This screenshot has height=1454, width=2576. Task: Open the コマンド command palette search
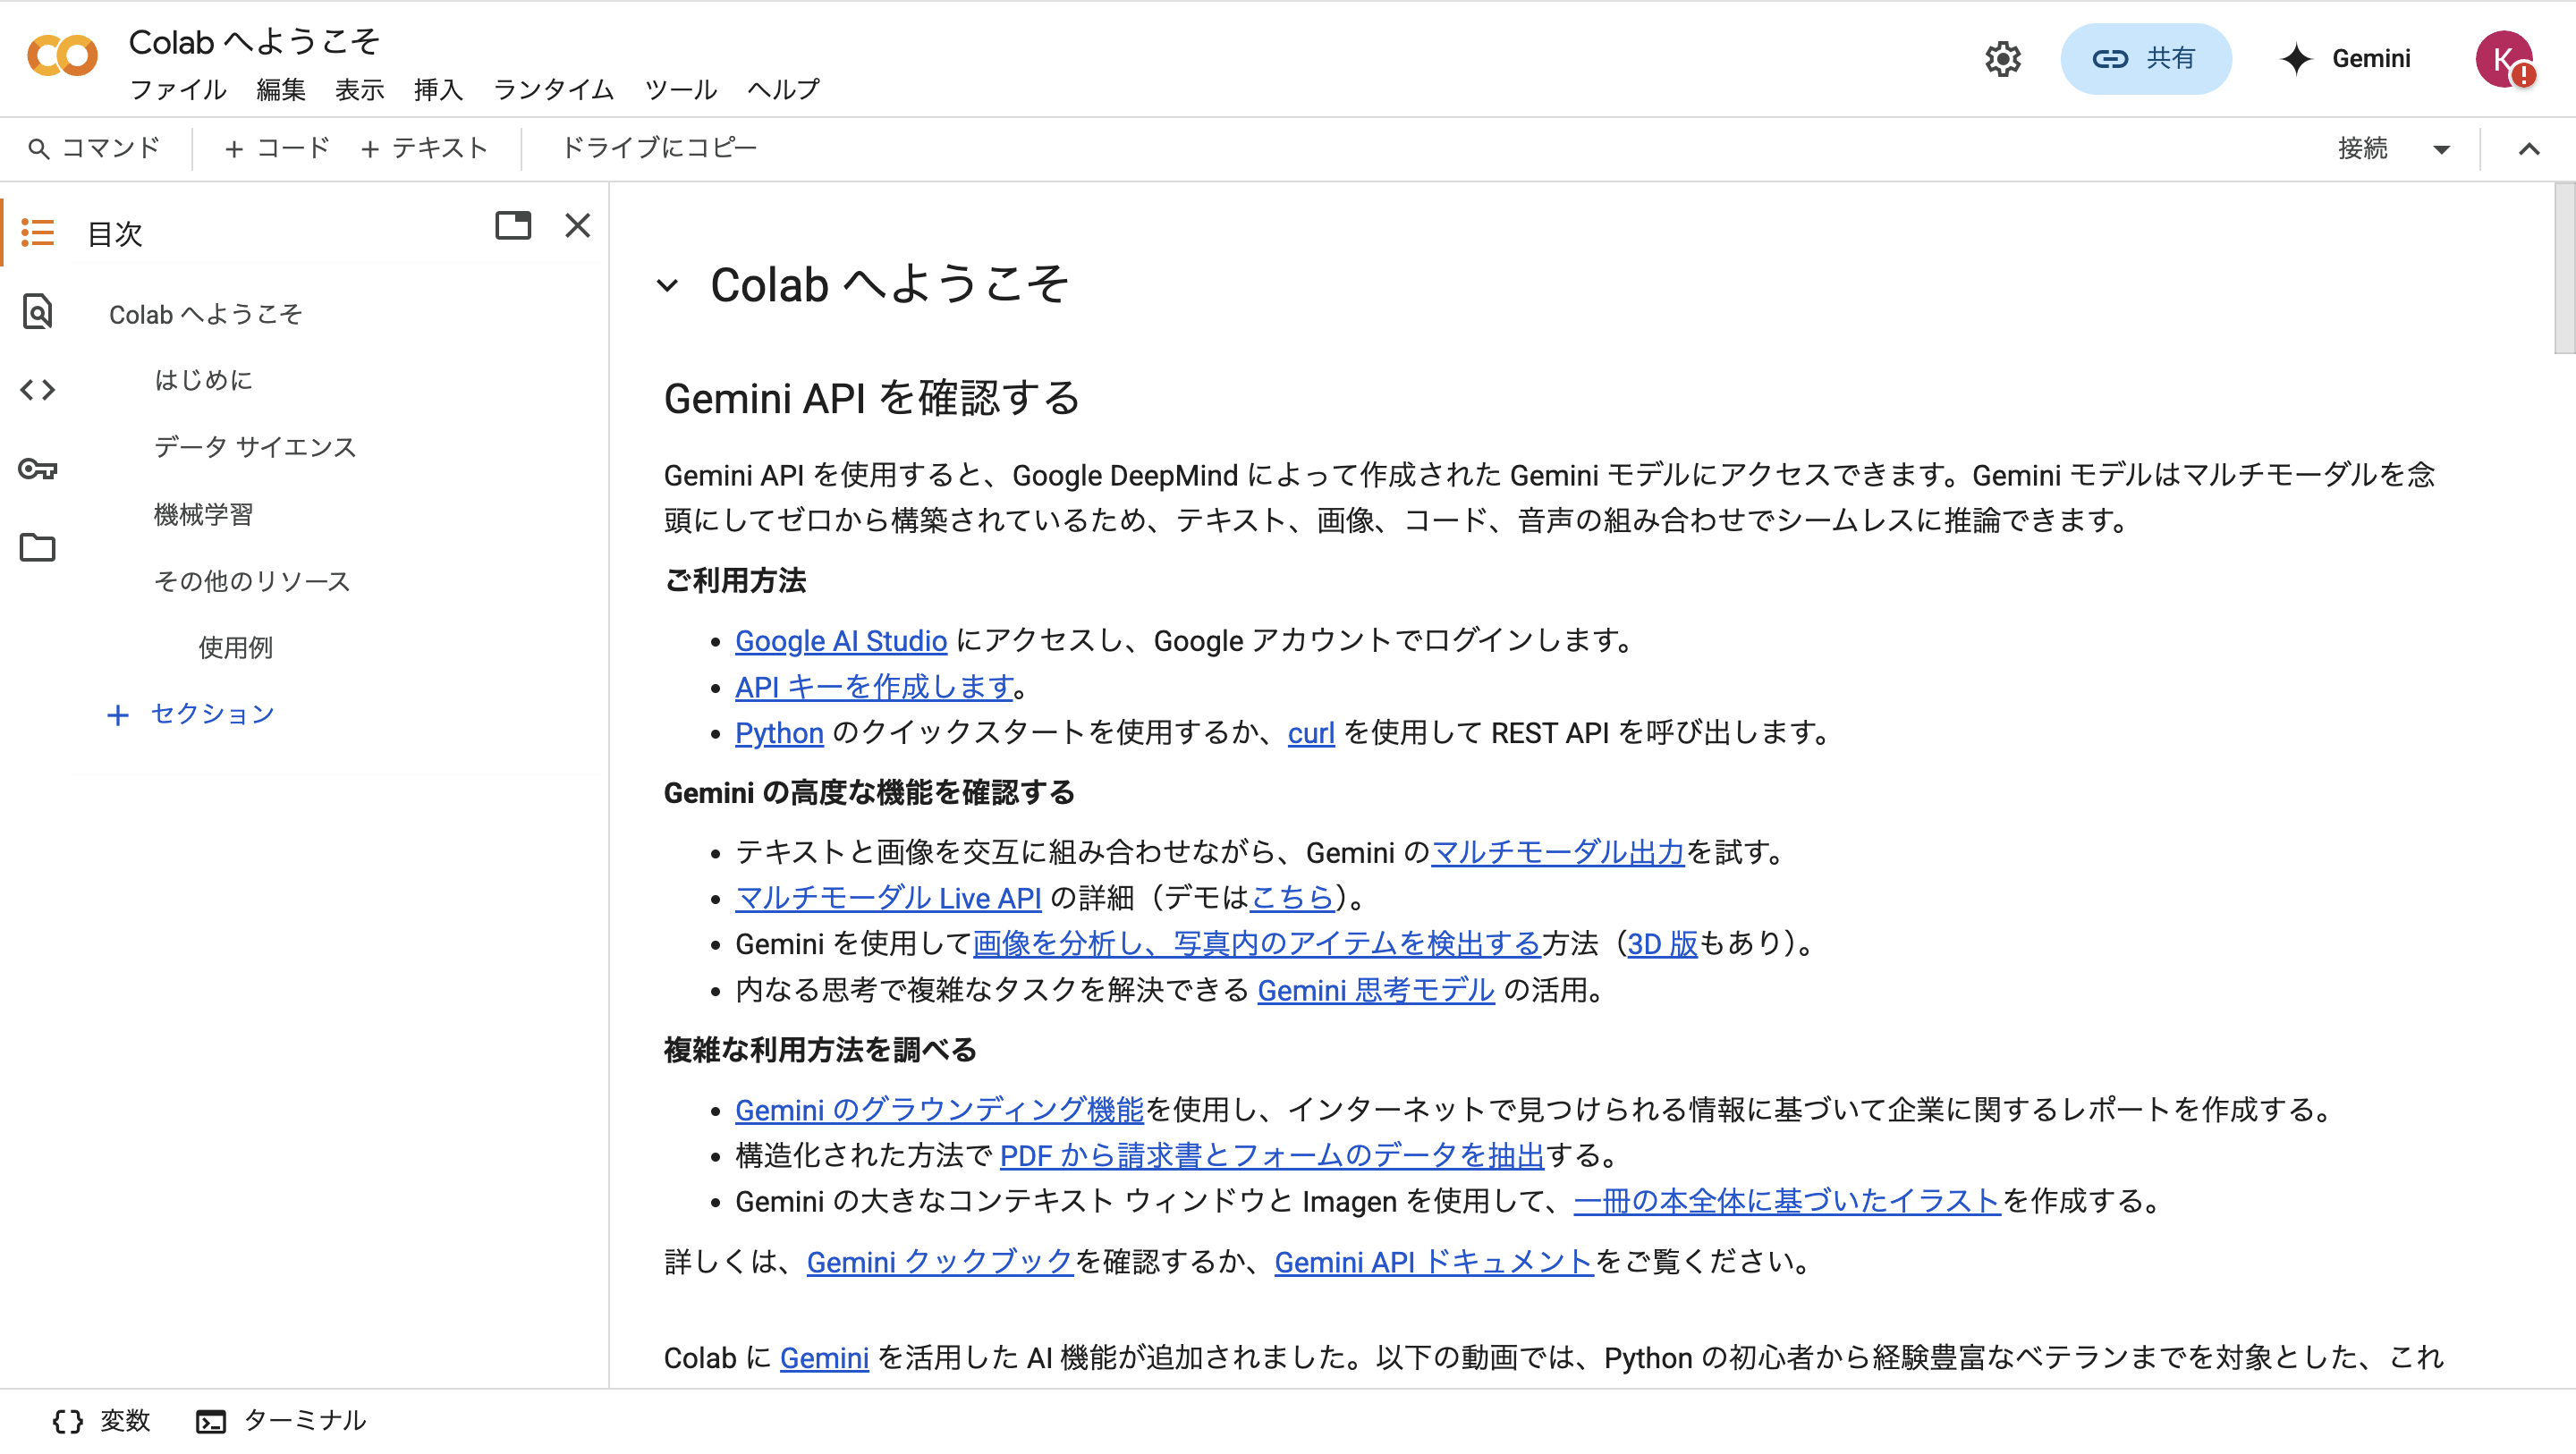click(x=94, y=148)
